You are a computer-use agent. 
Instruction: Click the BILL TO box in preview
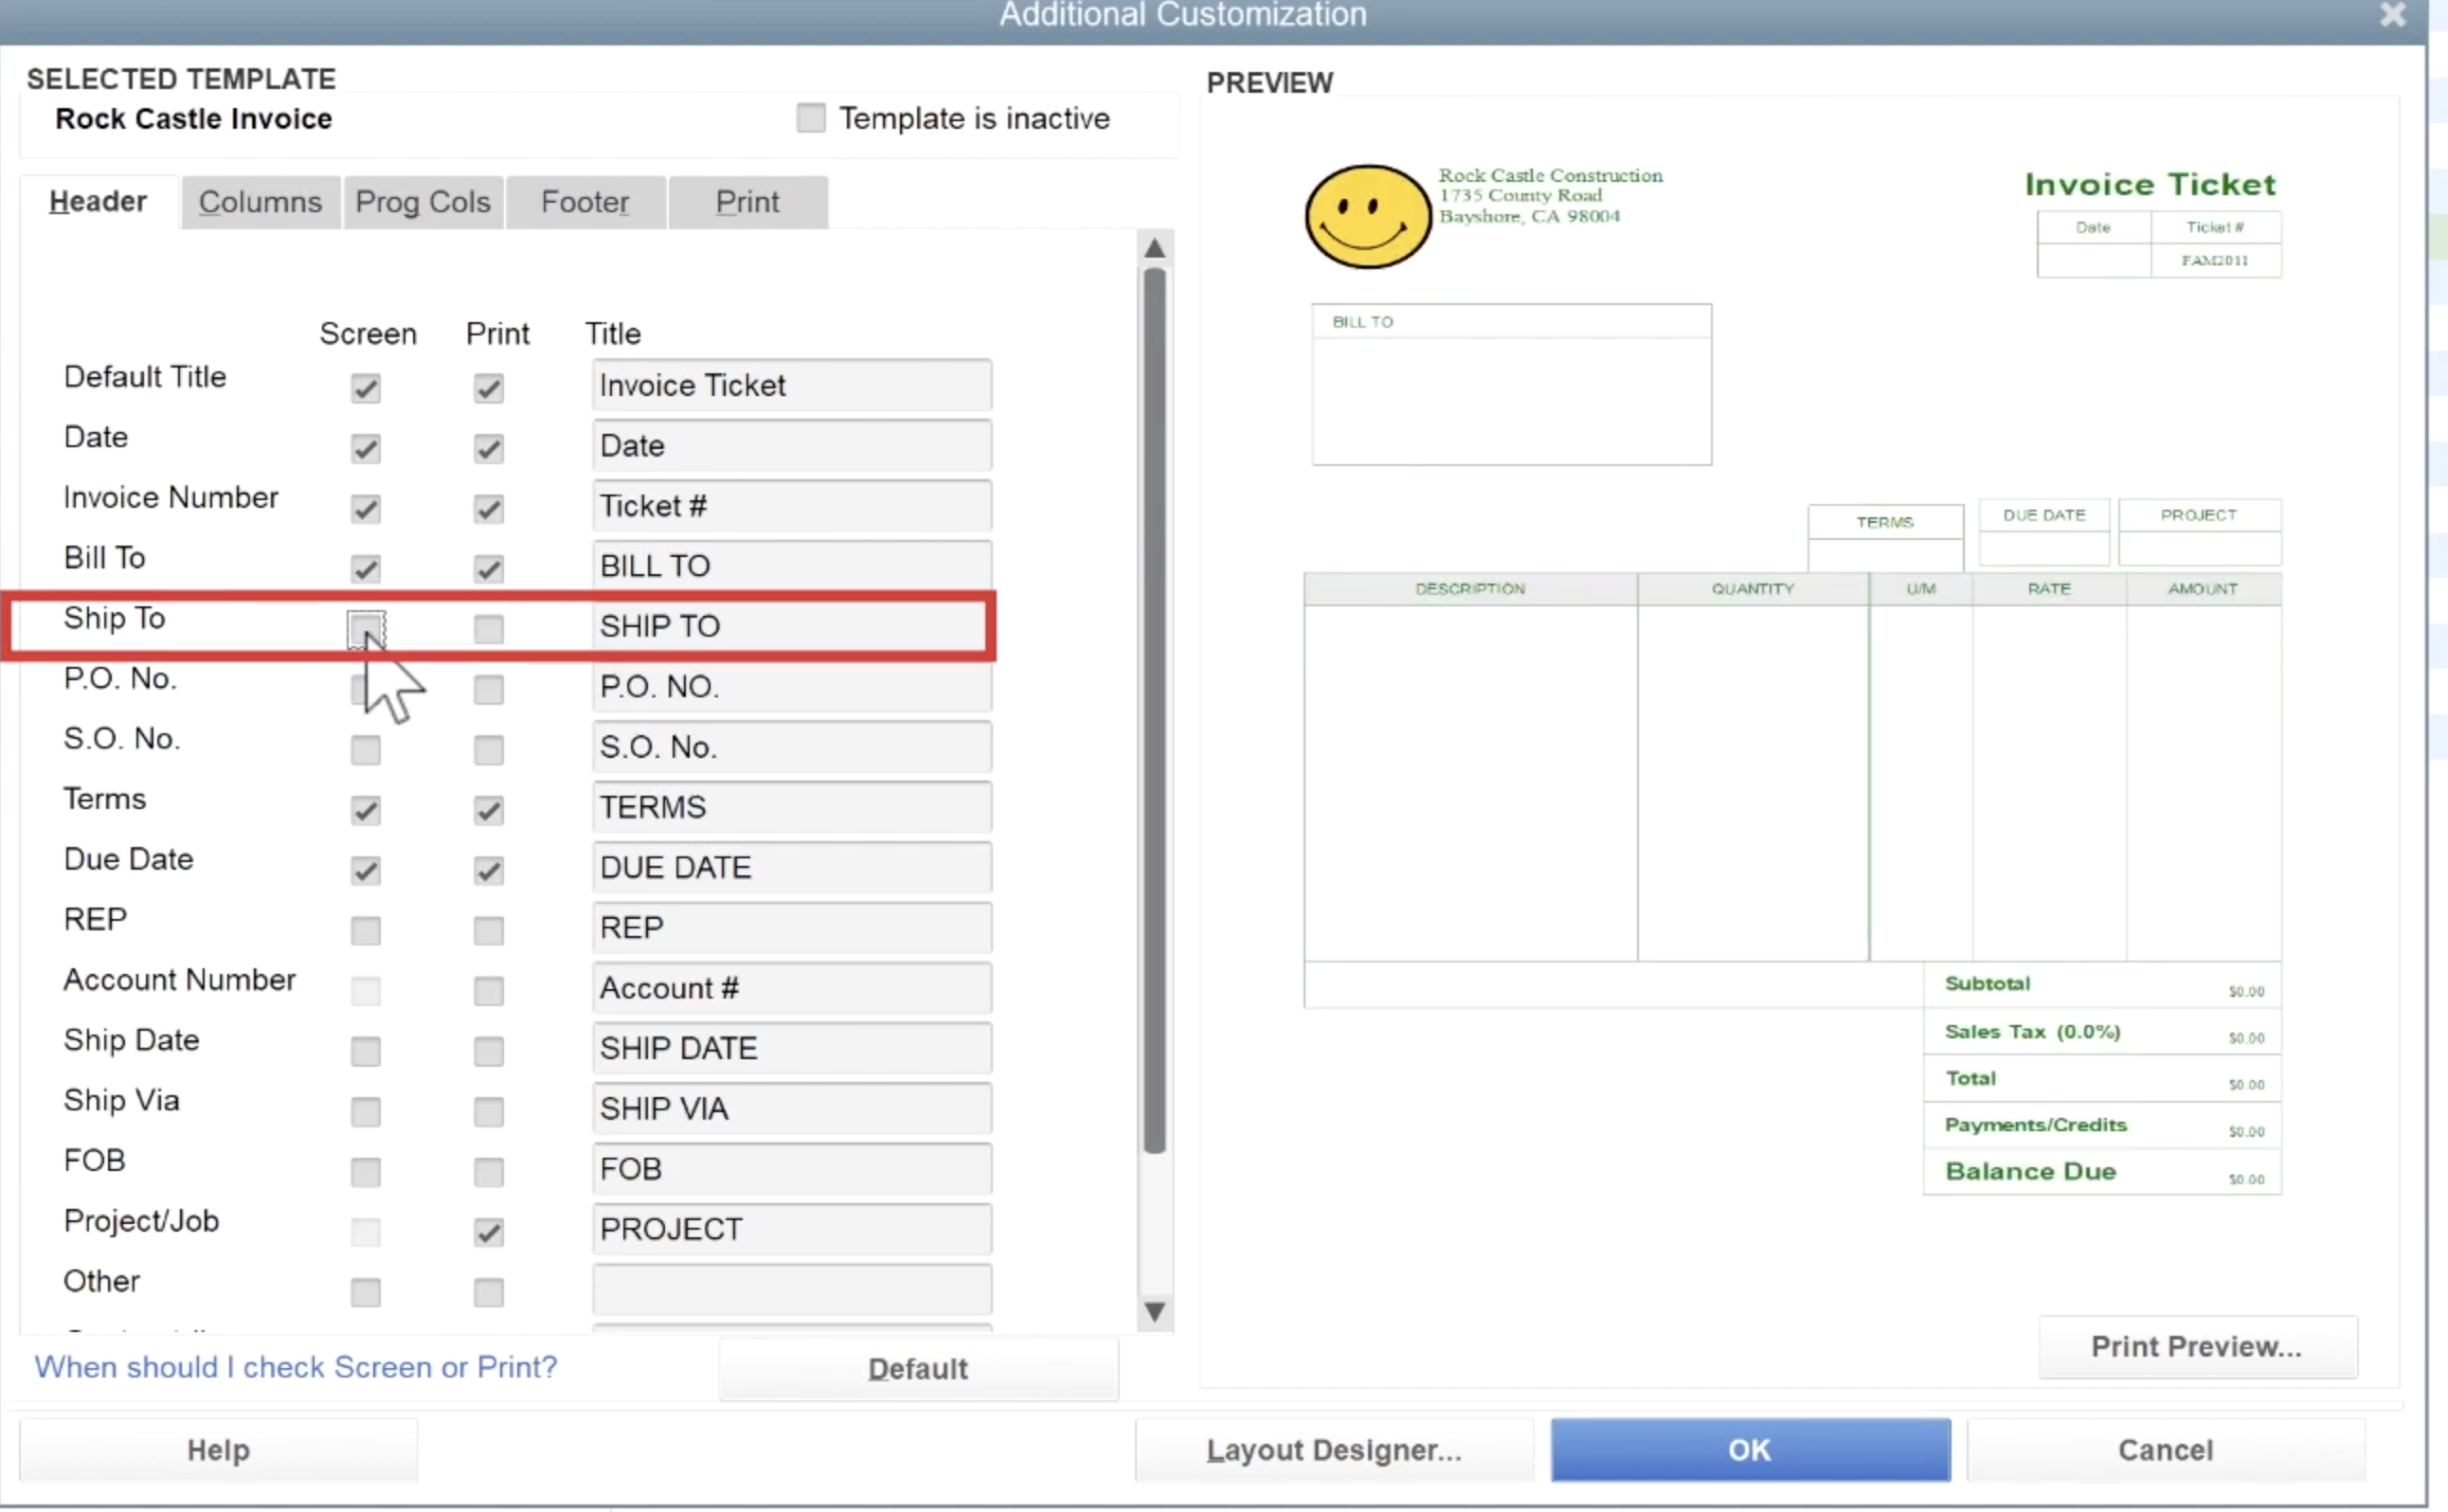click(x=1511, y=385)
